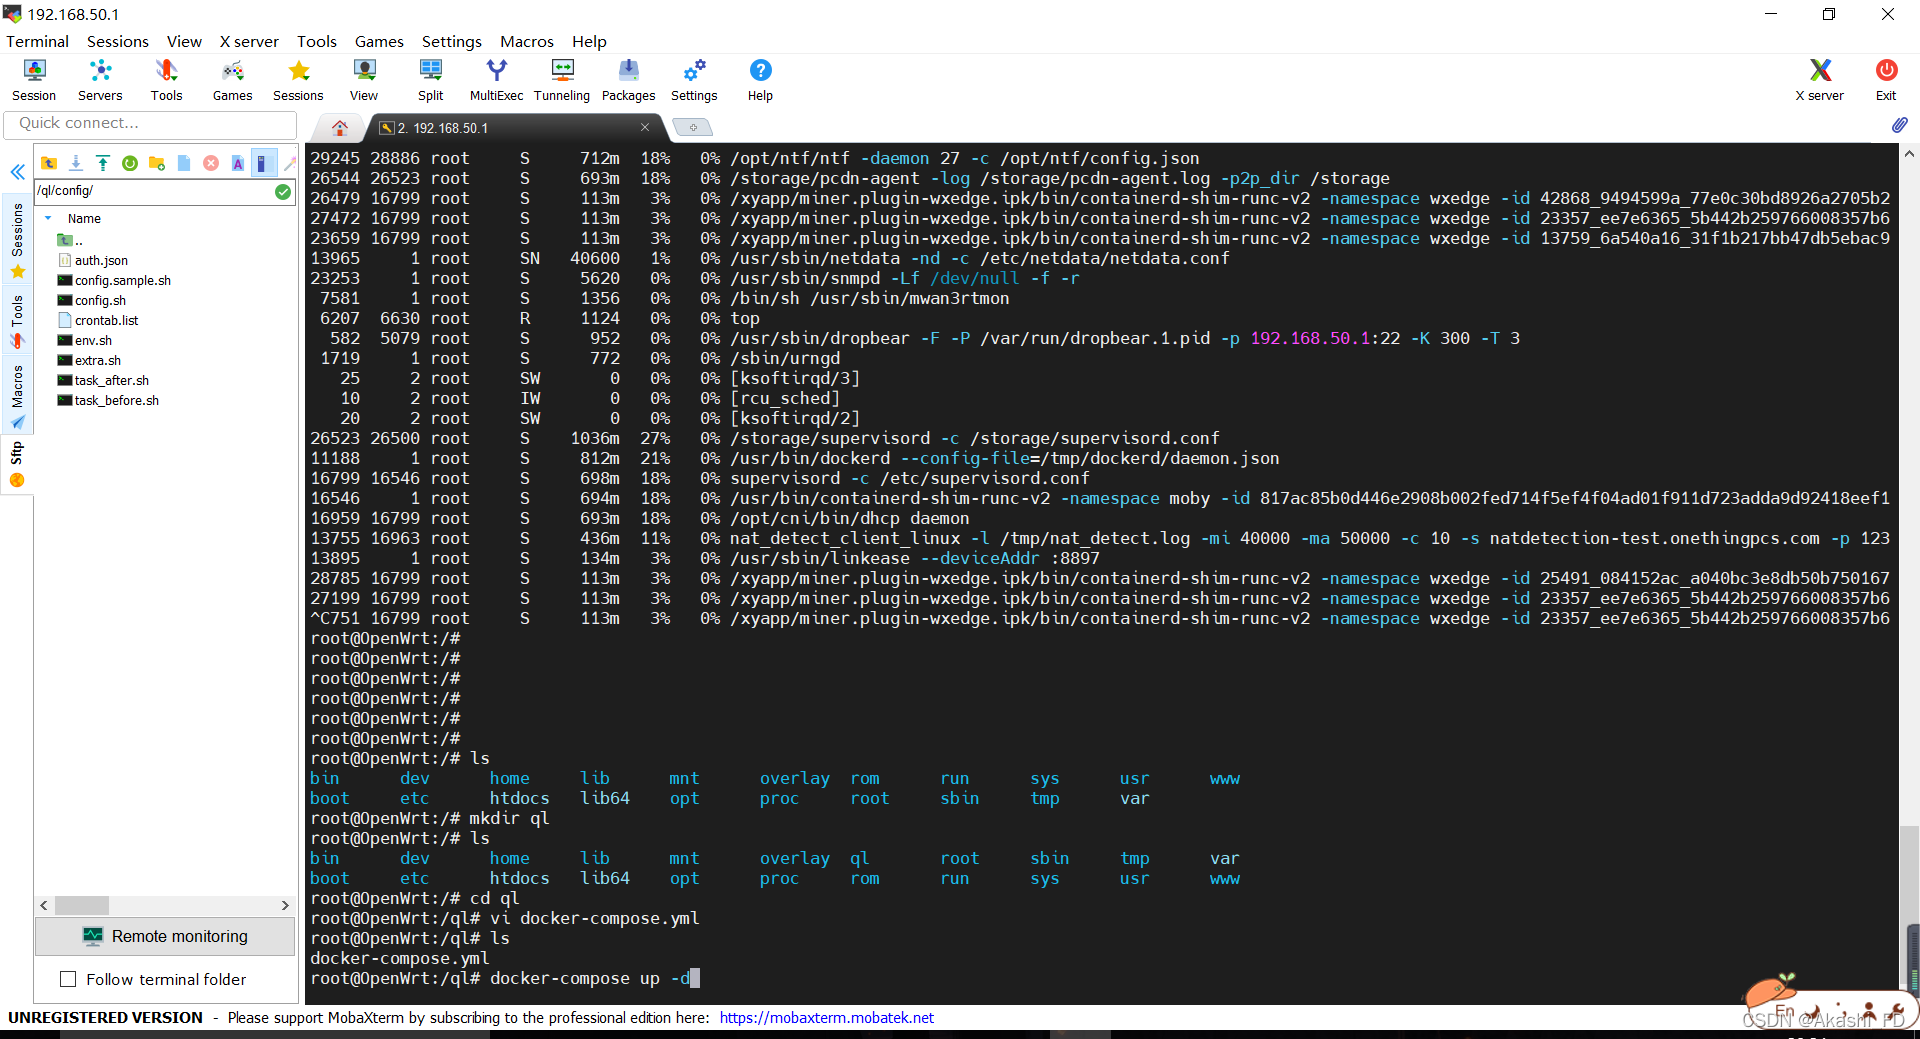Collapse the left sidebar panel
Screen dimensions: 1920x1039
[x=17, y=172]
